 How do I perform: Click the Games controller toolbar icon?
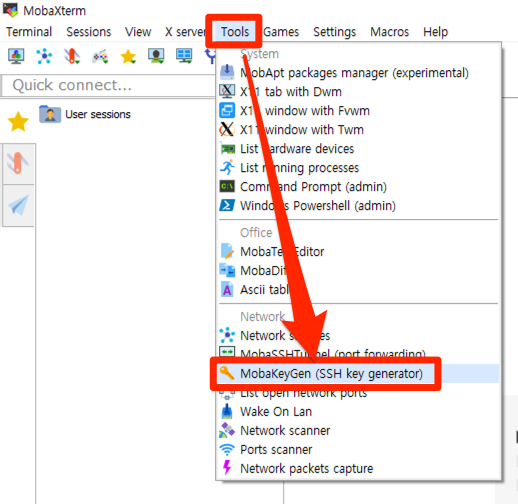click(100, 56)
